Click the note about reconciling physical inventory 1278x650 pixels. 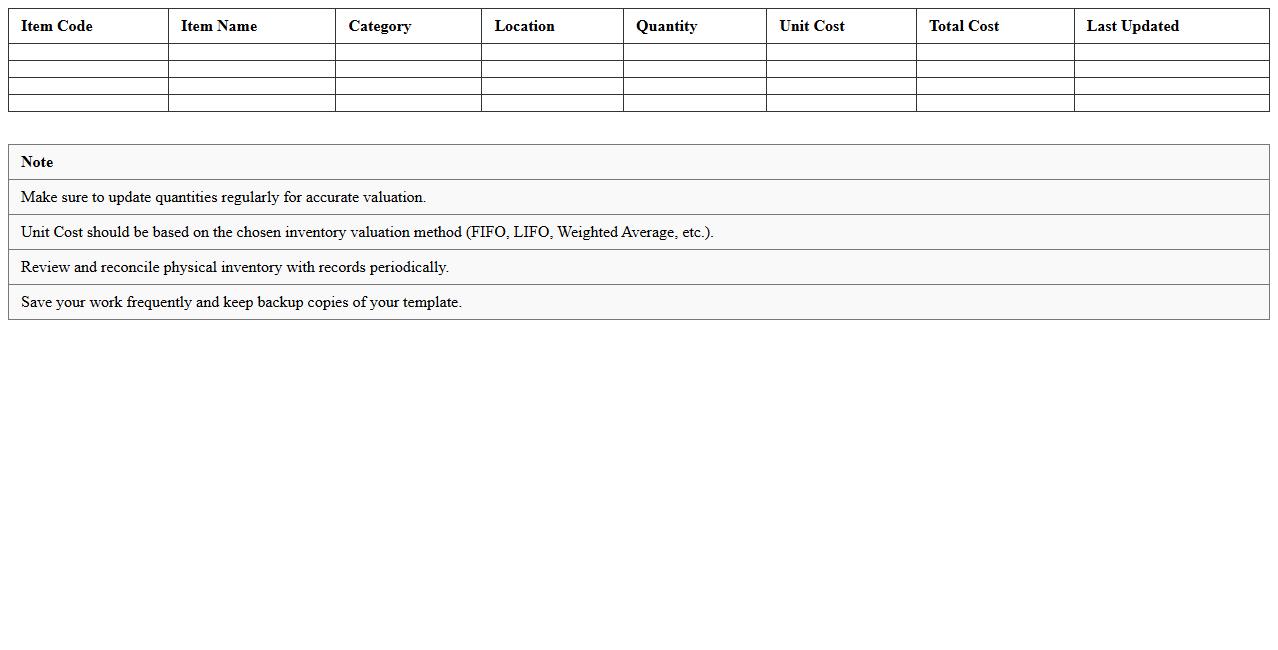[235, 267]
